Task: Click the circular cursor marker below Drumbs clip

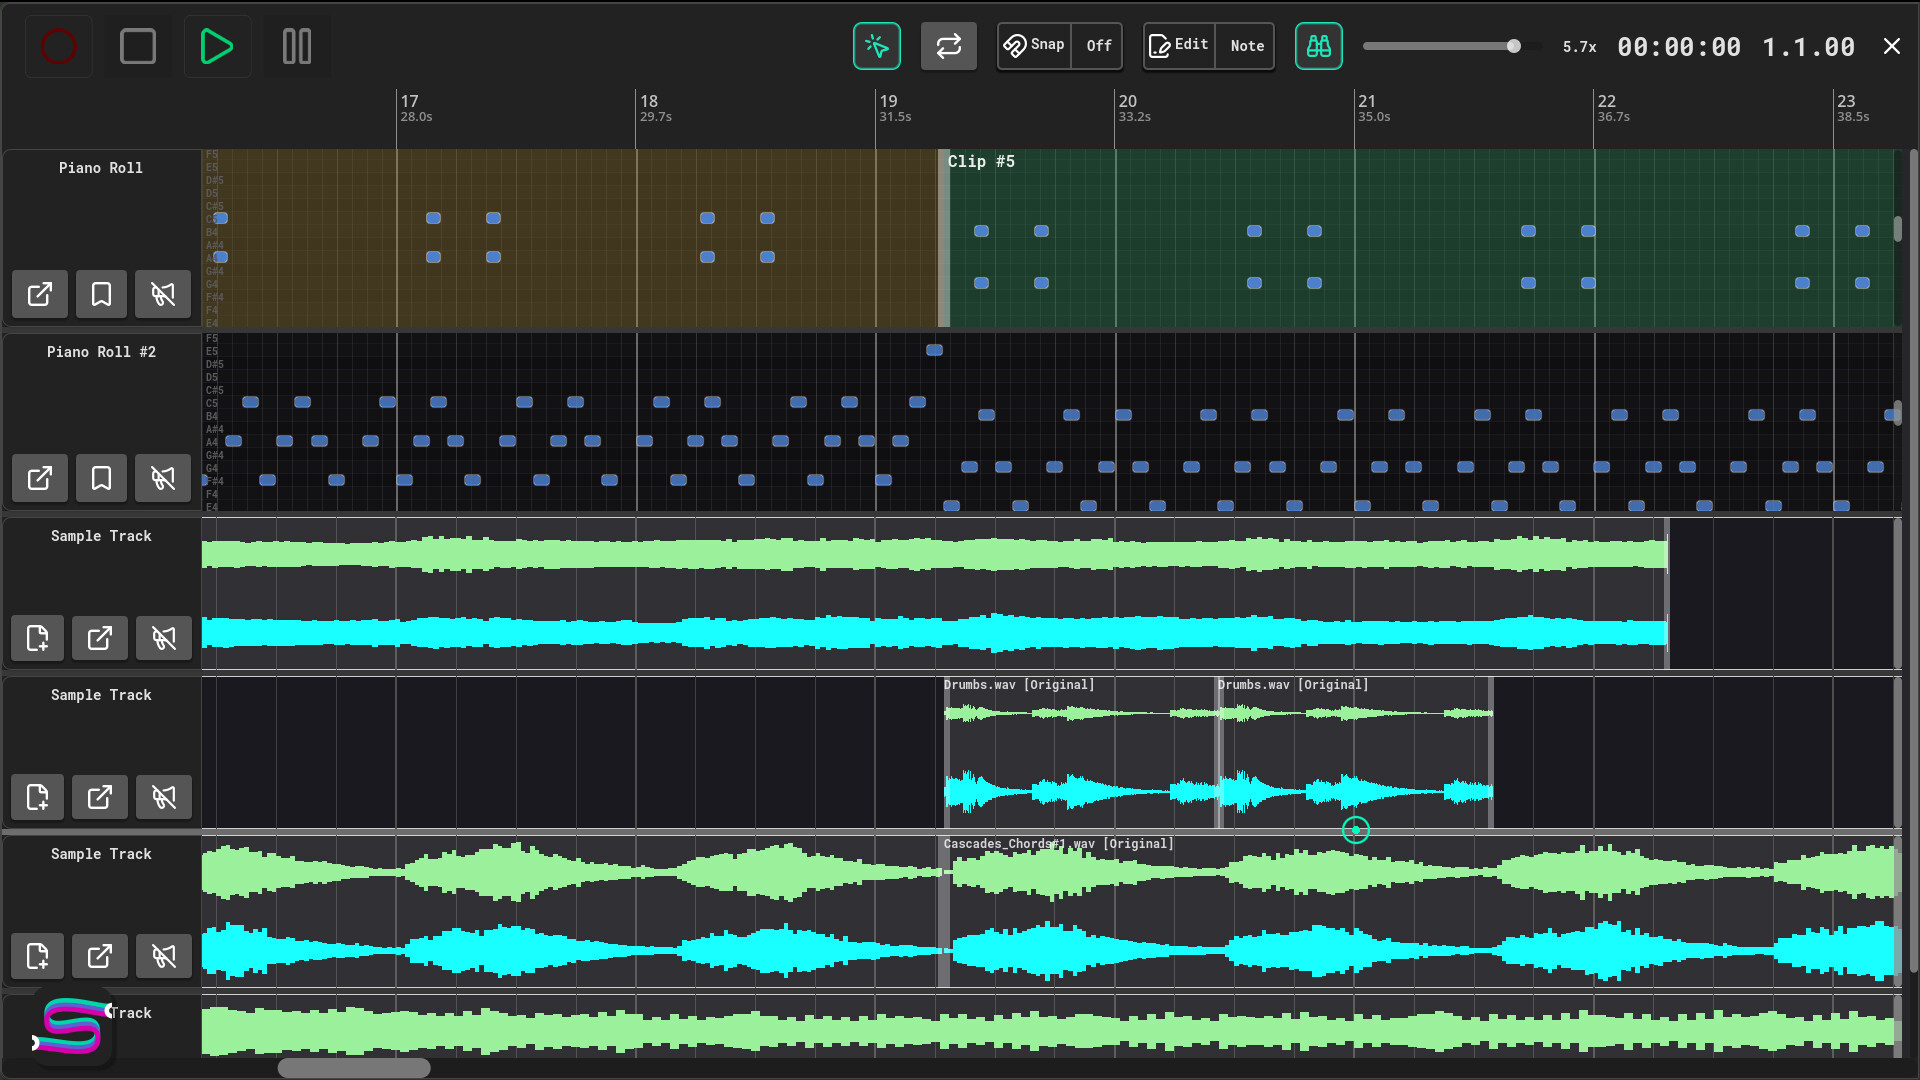Action: point(1355,830)
